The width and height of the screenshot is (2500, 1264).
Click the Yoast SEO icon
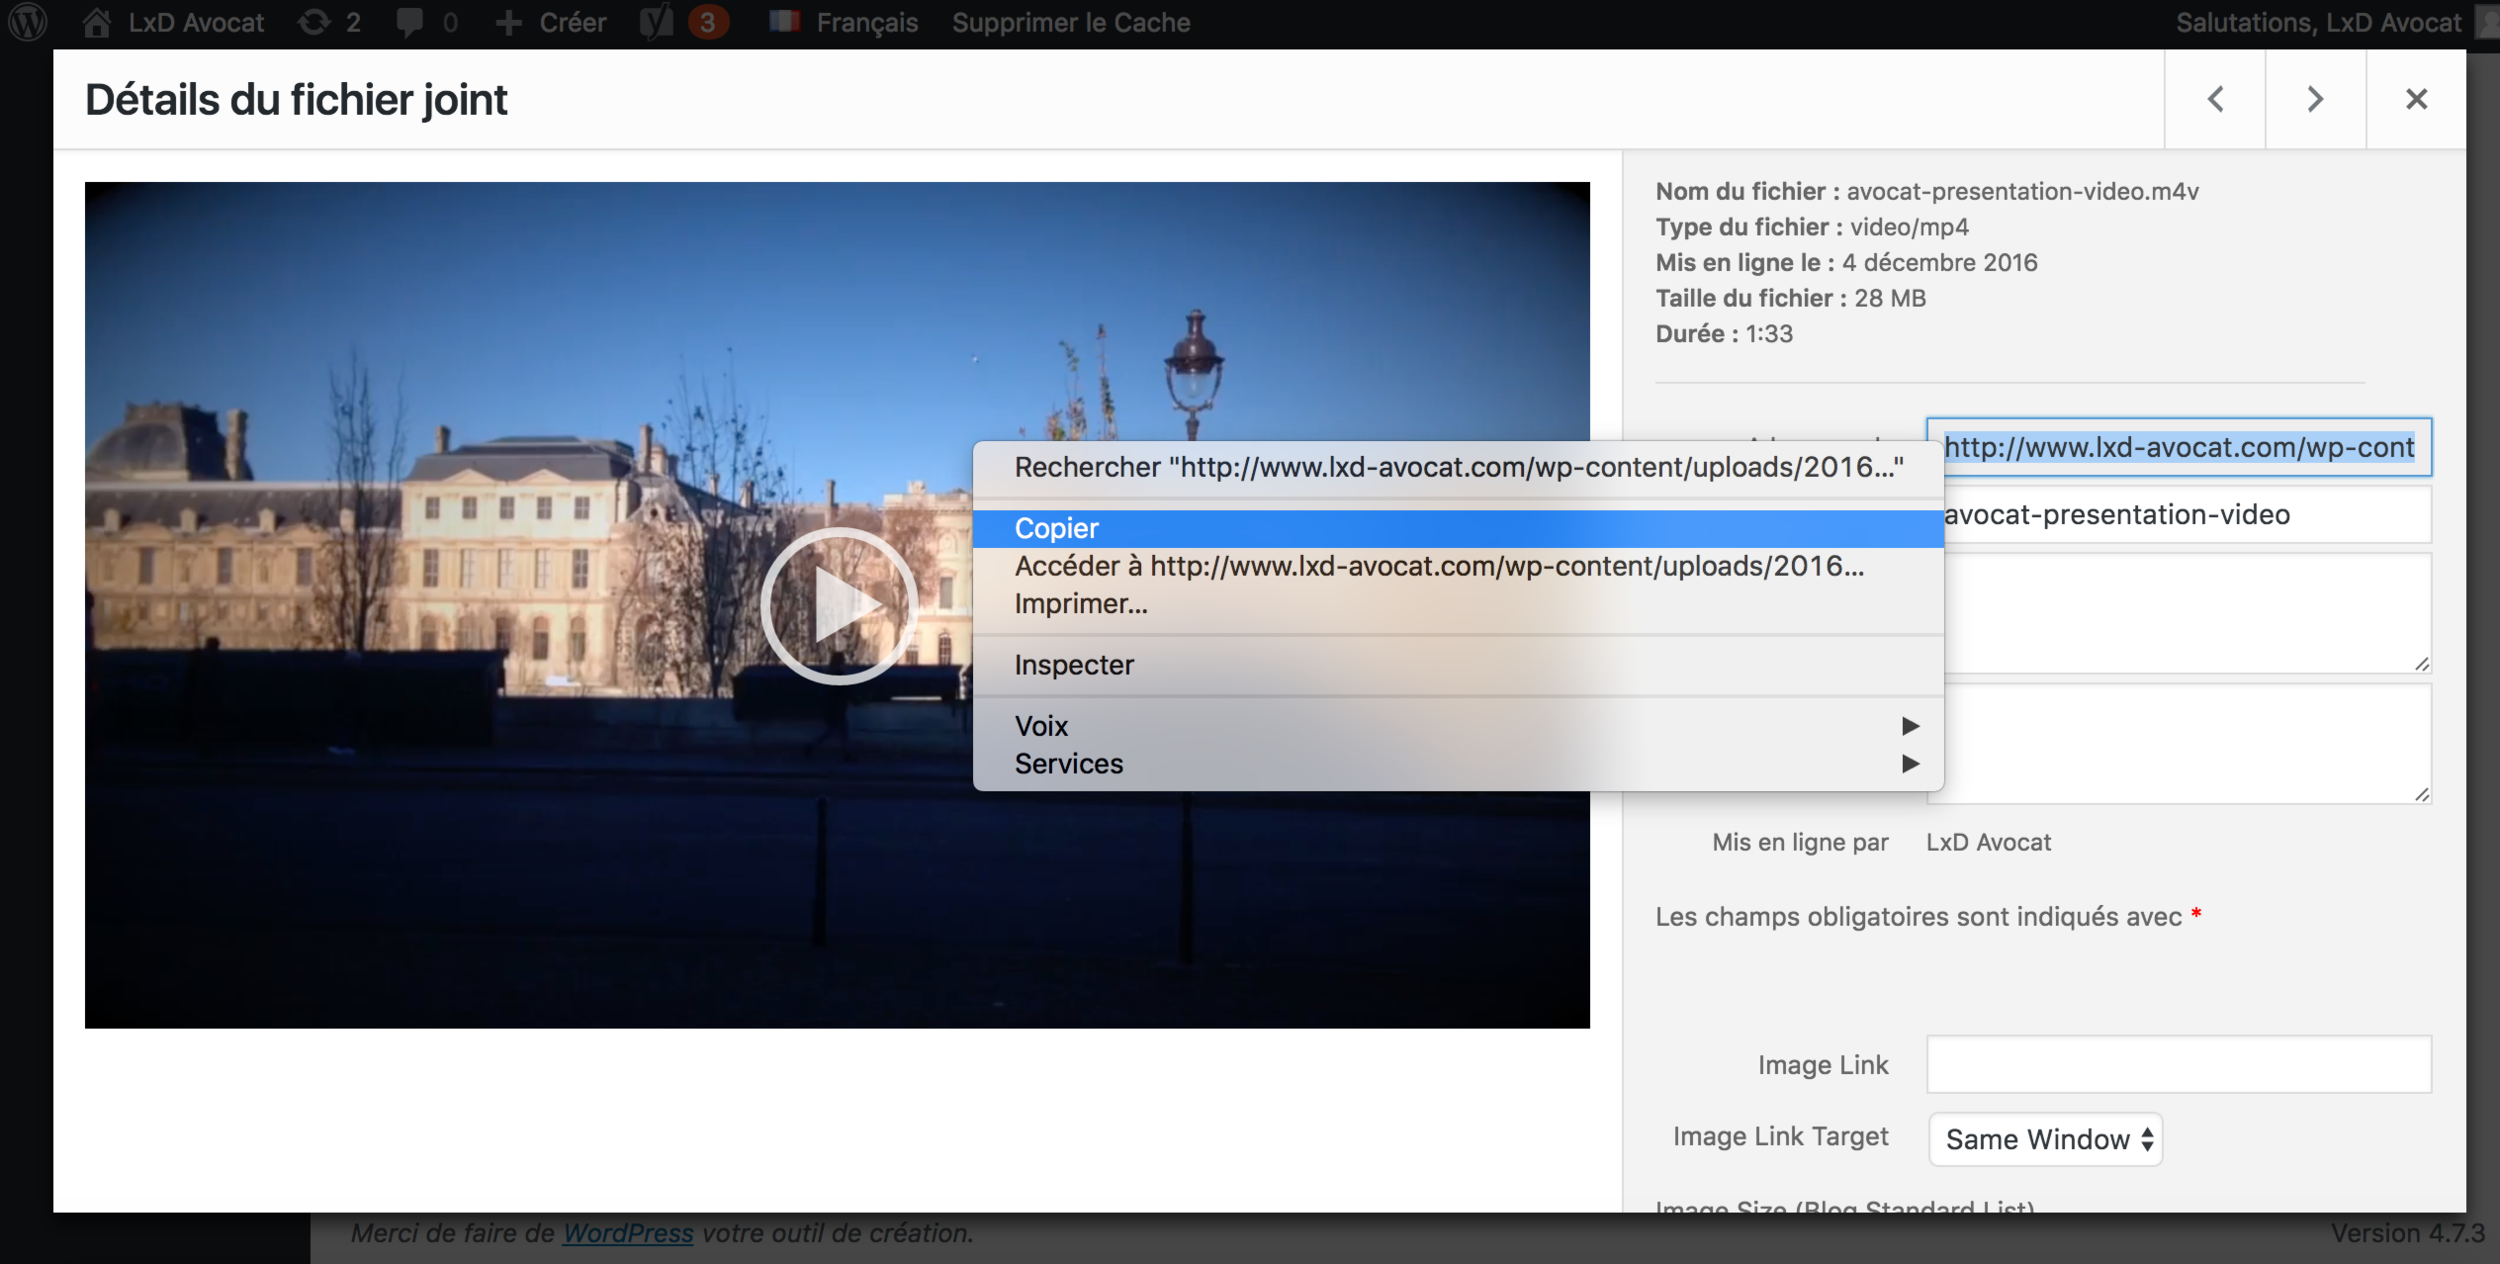[x=656, y=22]
